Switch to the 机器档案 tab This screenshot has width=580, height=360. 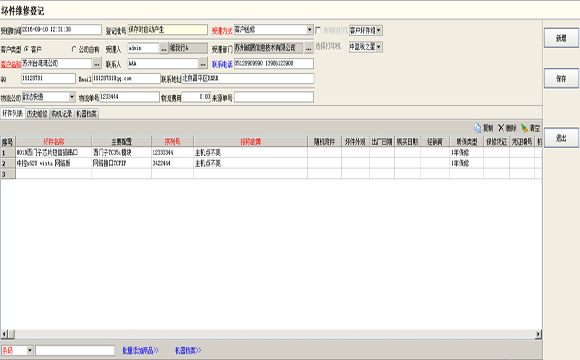point(87,114)
